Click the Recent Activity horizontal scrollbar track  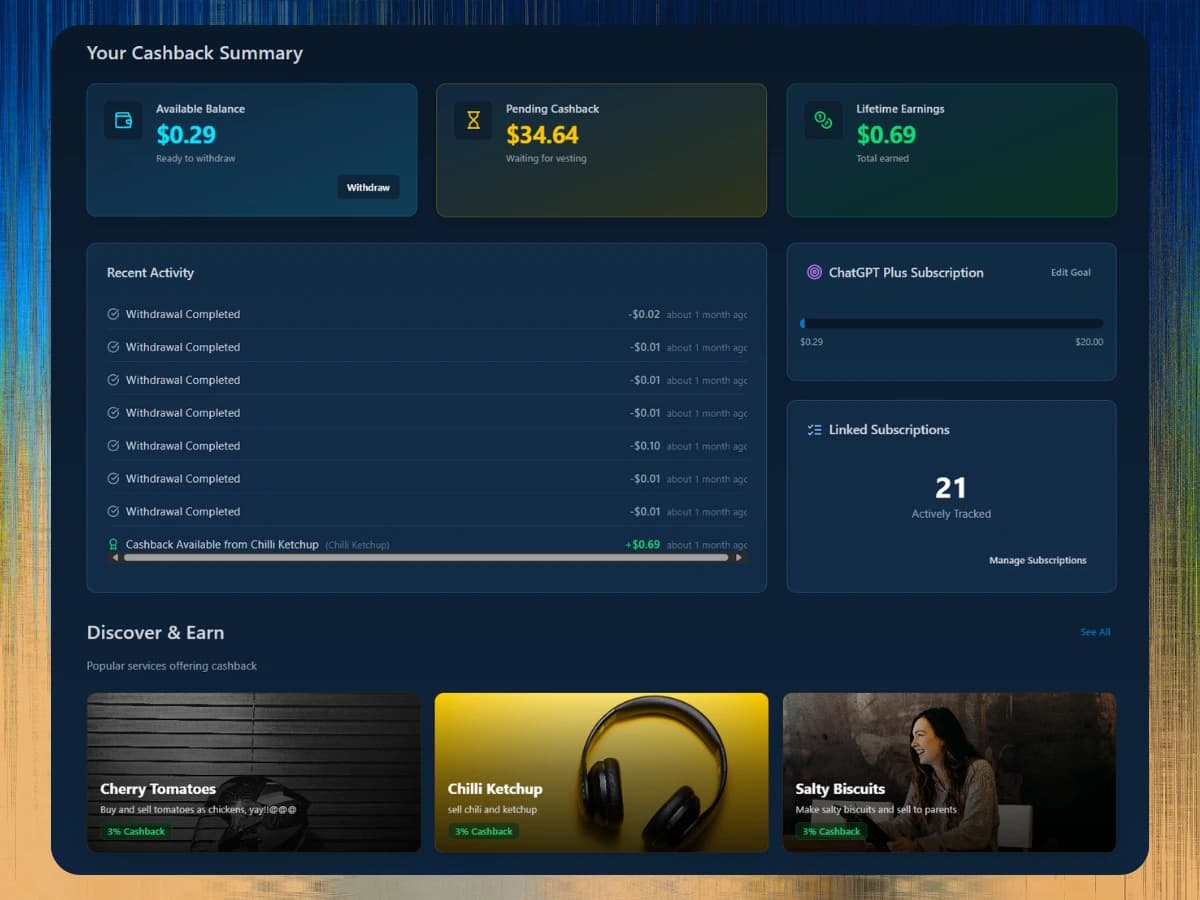[425, 557]
